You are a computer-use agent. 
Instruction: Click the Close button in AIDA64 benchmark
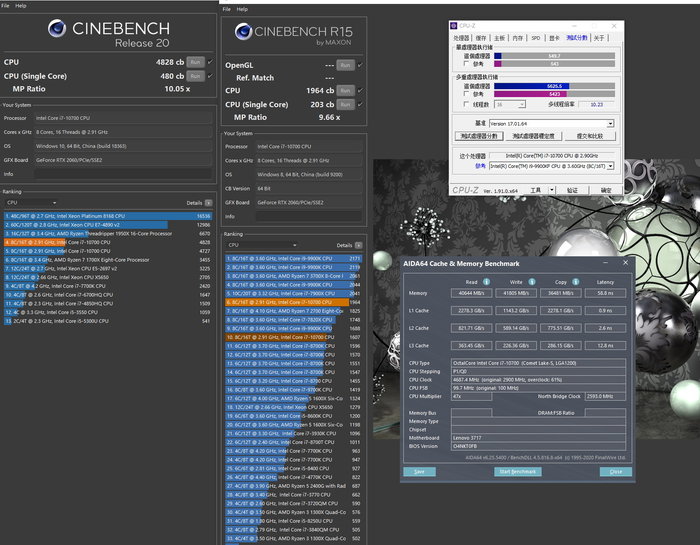(616, 472)
